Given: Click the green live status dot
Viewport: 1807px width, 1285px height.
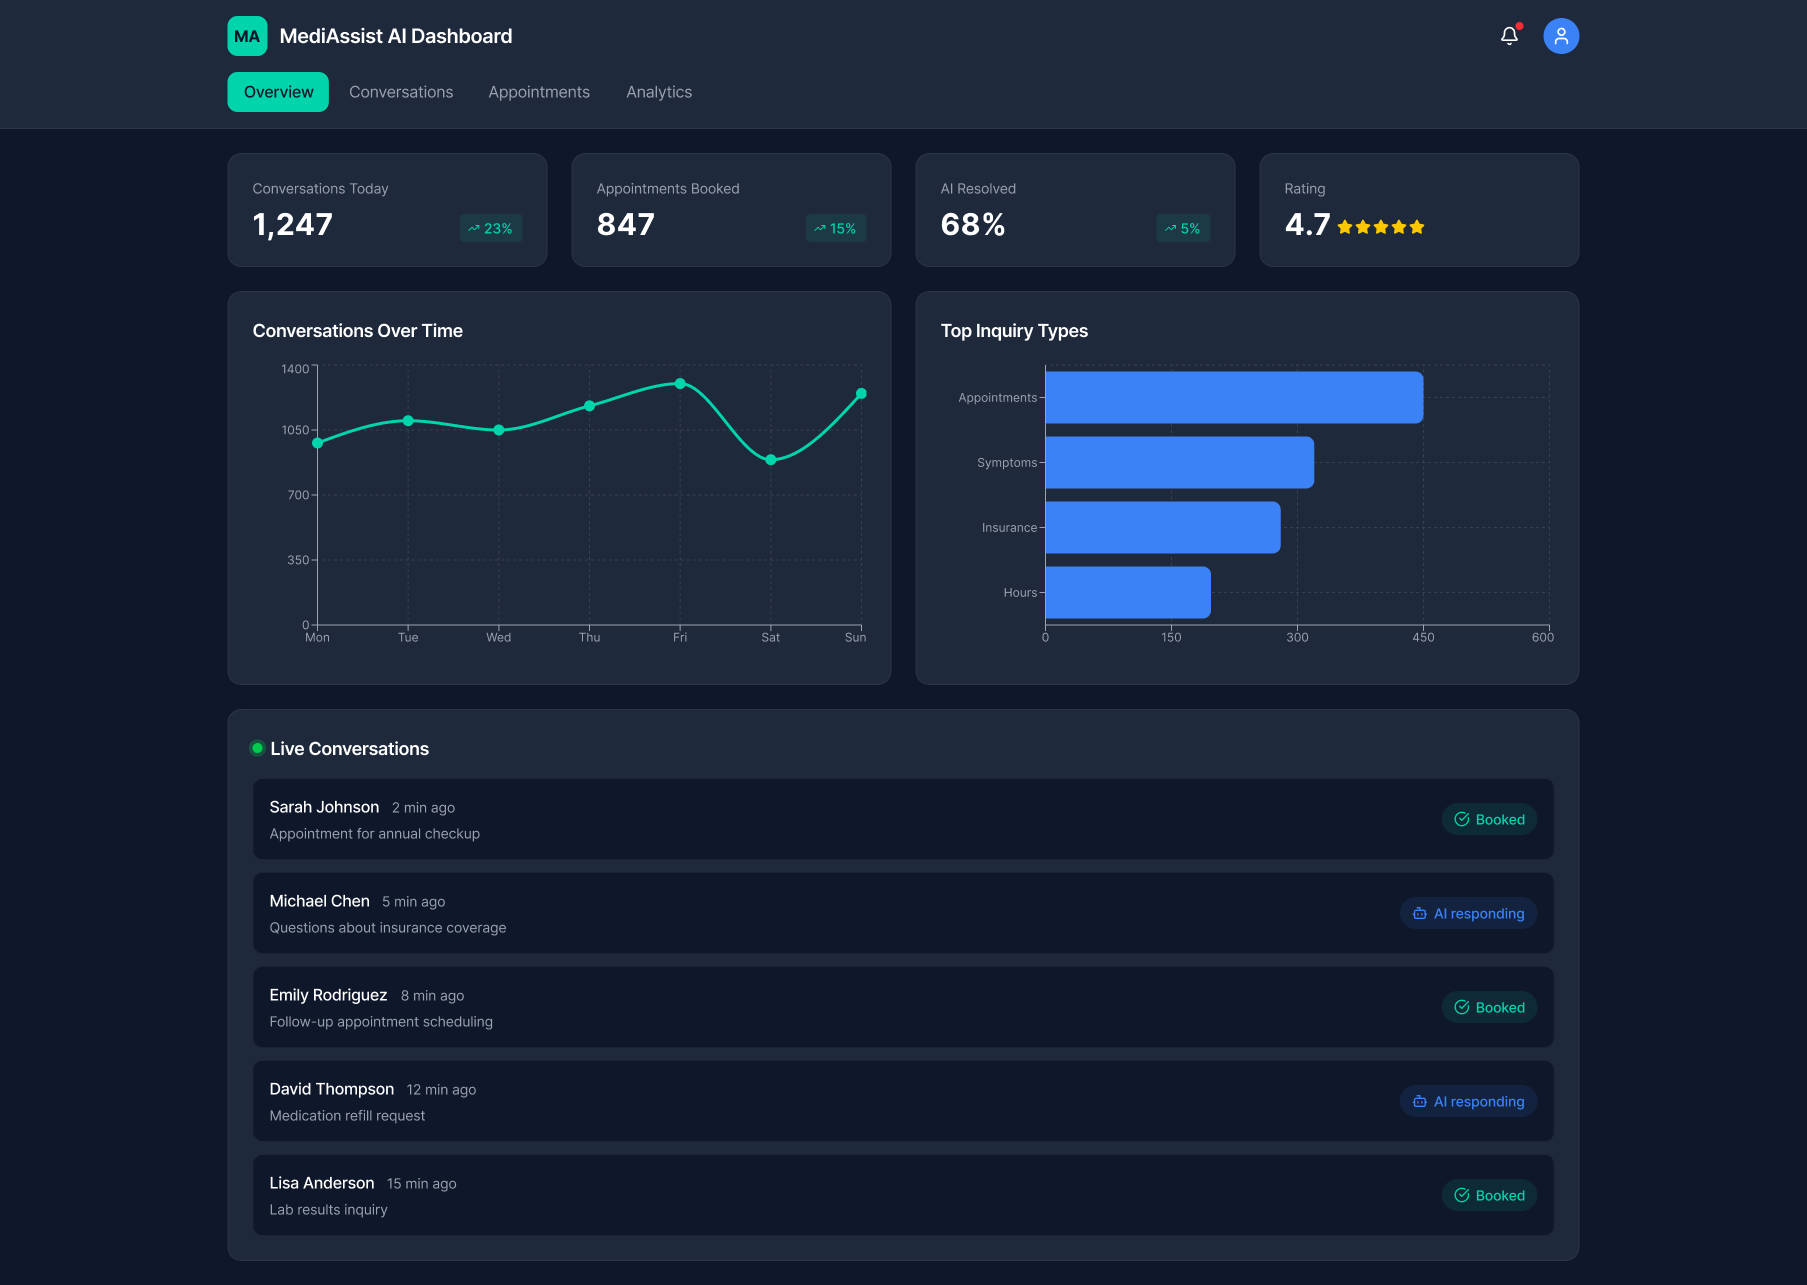Looking at the screenshot, I should [x=257, y=748].
